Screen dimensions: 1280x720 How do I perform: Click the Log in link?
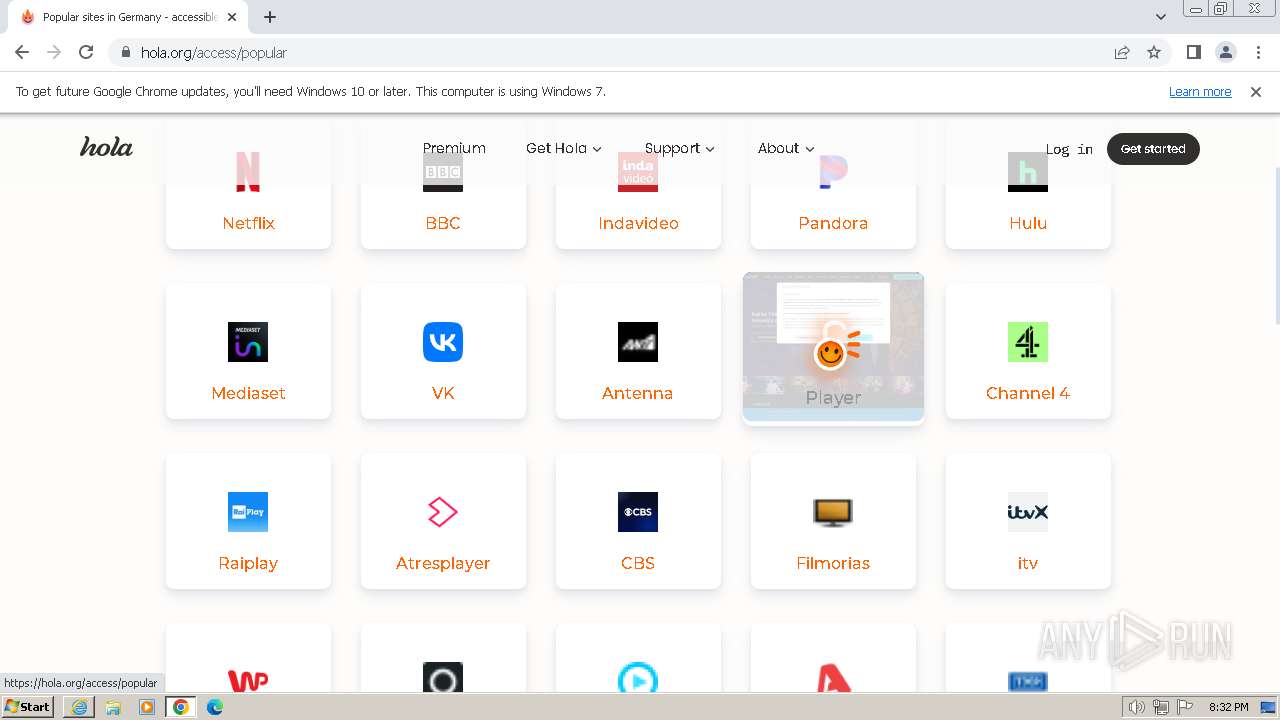[x=1069, y=149]
